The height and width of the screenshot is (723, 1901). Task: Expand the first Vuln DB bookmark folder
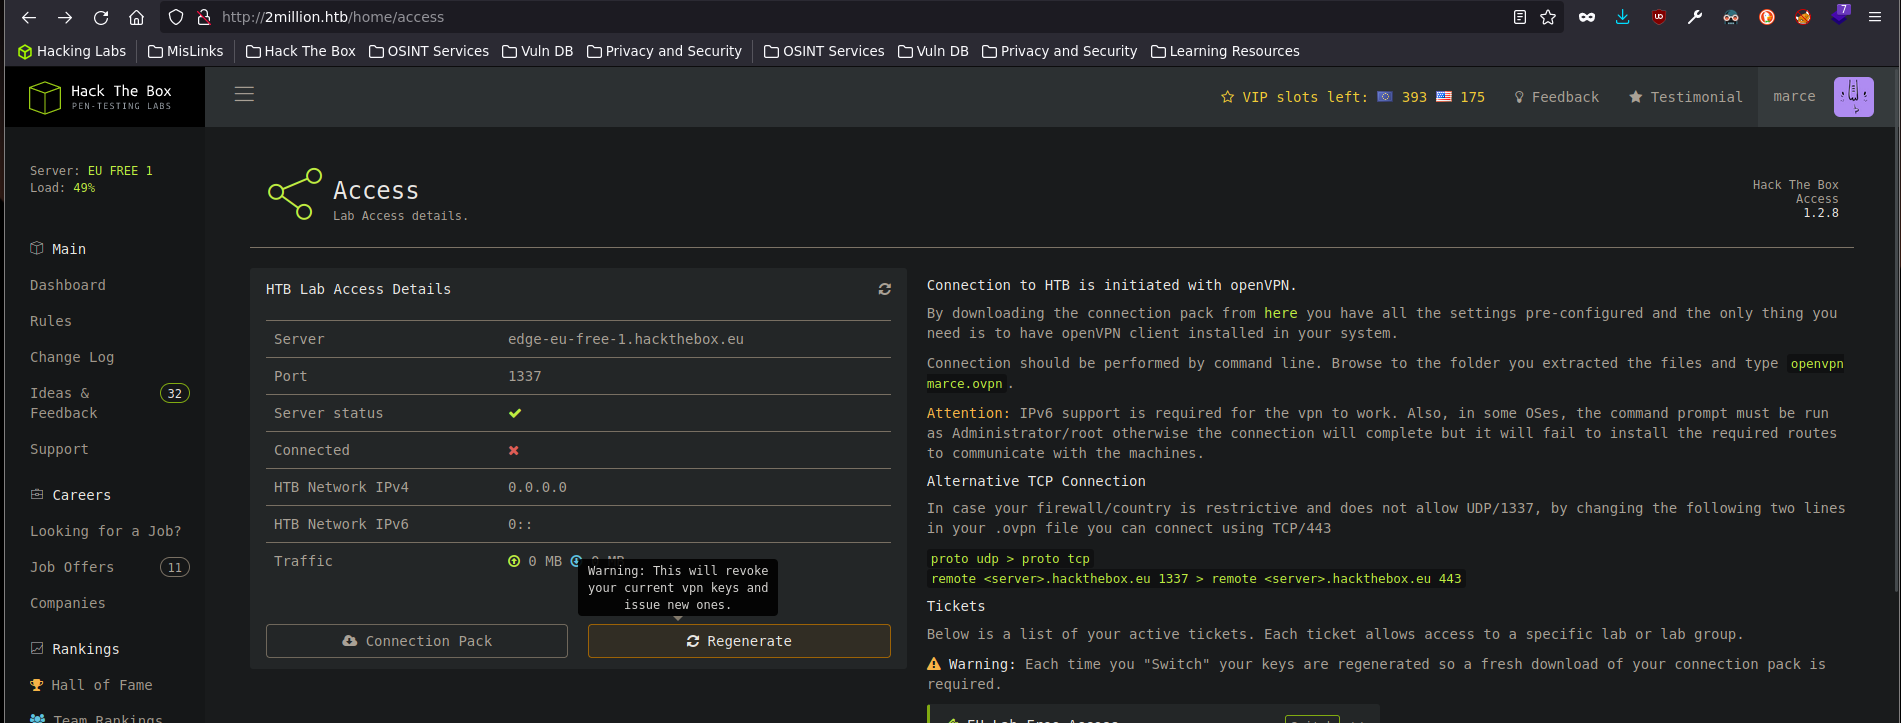[x=537, y=51]
